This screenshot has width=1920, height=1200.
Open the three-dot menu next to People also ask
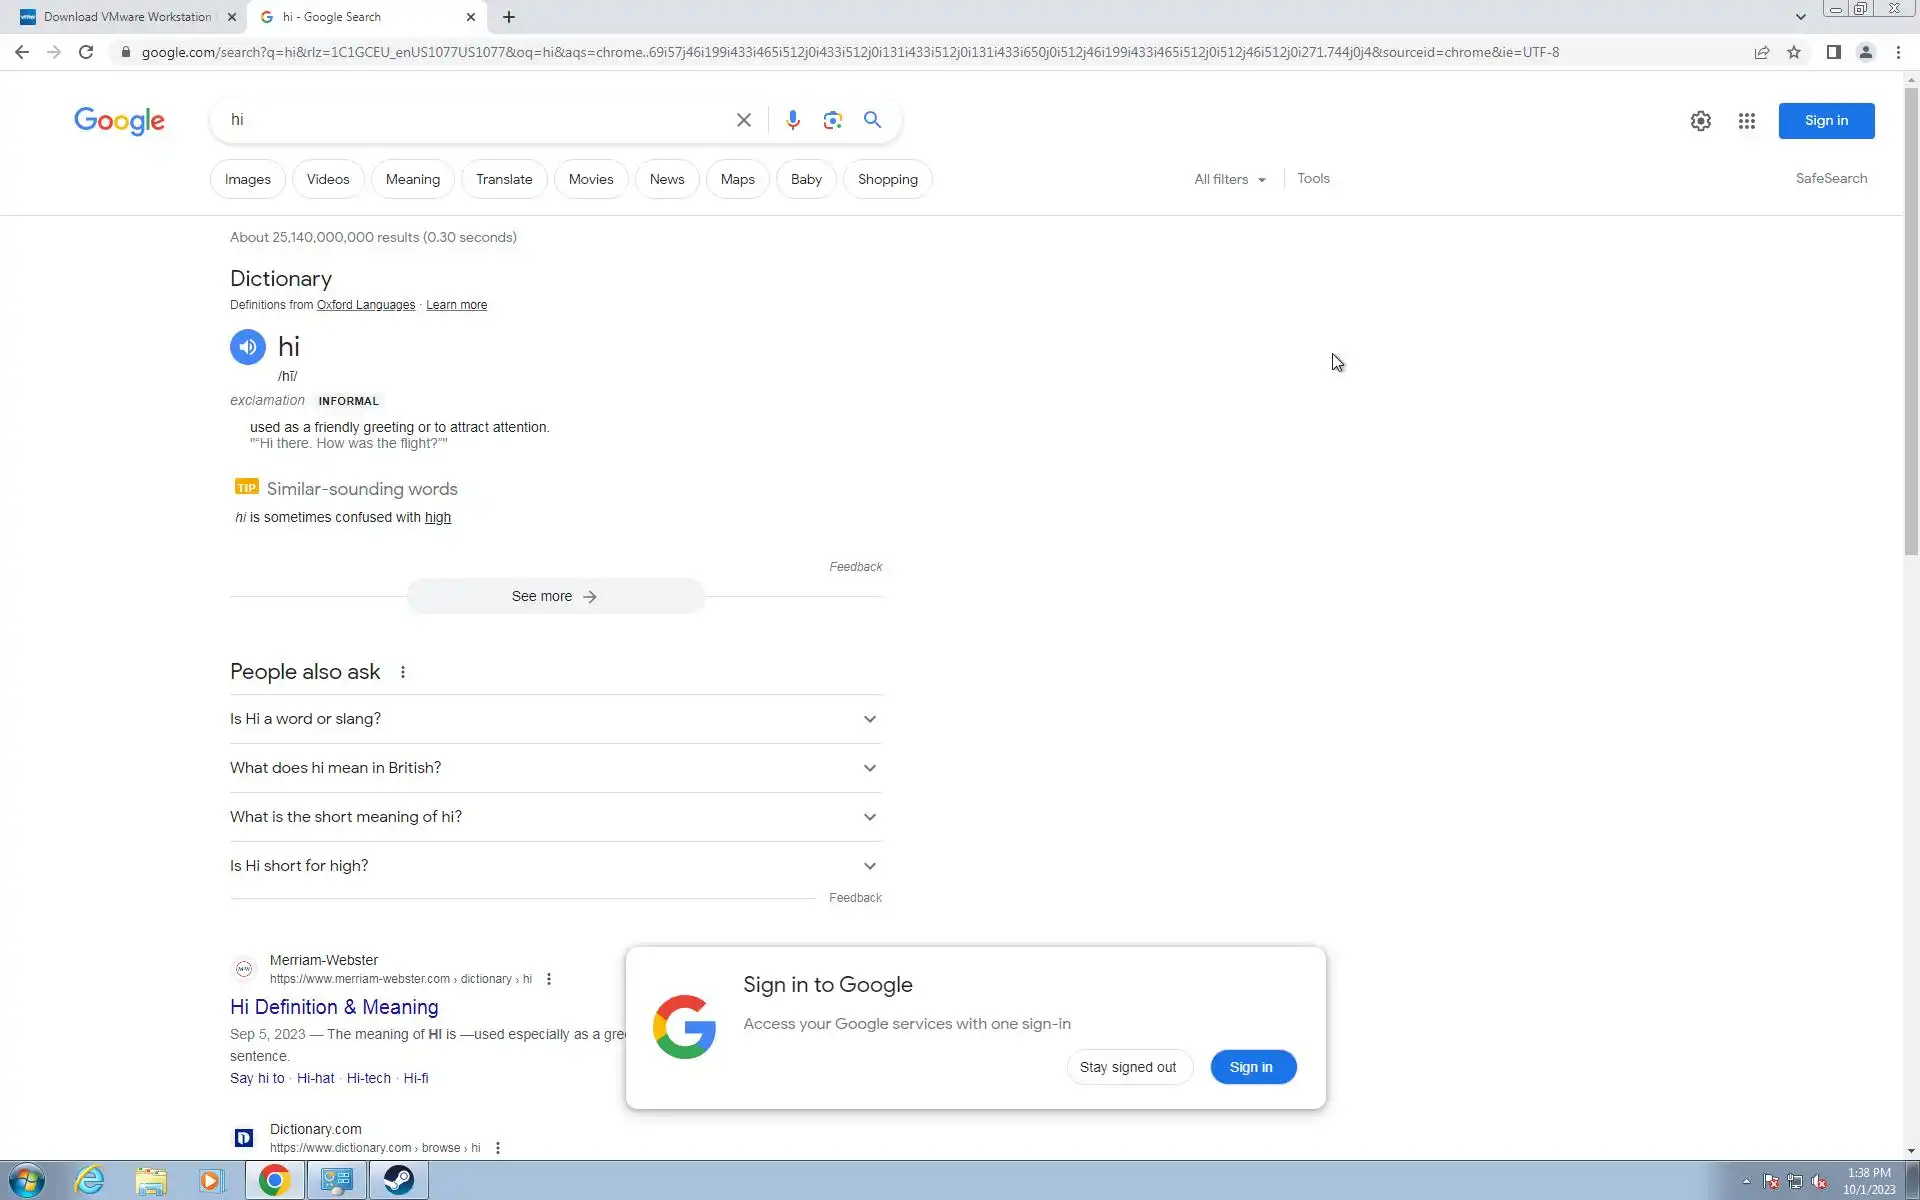(x=403, y=672)
